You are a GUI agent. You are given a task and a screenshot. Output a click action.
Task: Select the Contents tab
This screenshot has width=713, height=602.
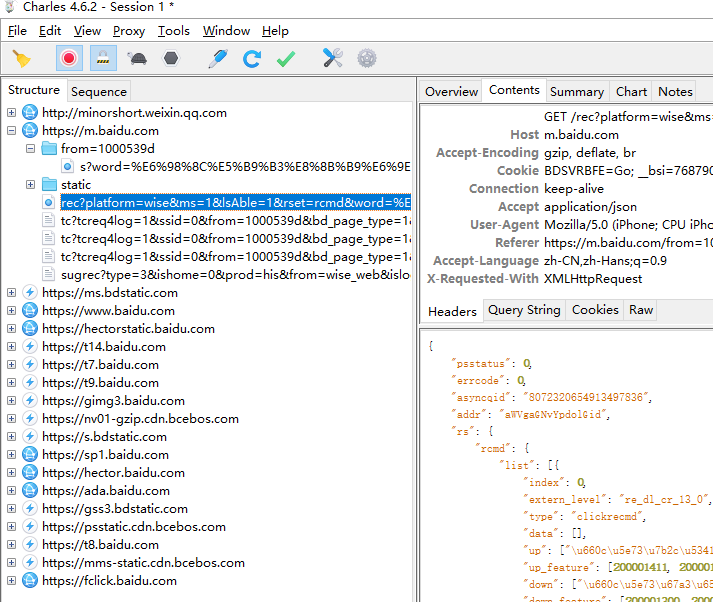pyautogui.click(x=514, y=90)
